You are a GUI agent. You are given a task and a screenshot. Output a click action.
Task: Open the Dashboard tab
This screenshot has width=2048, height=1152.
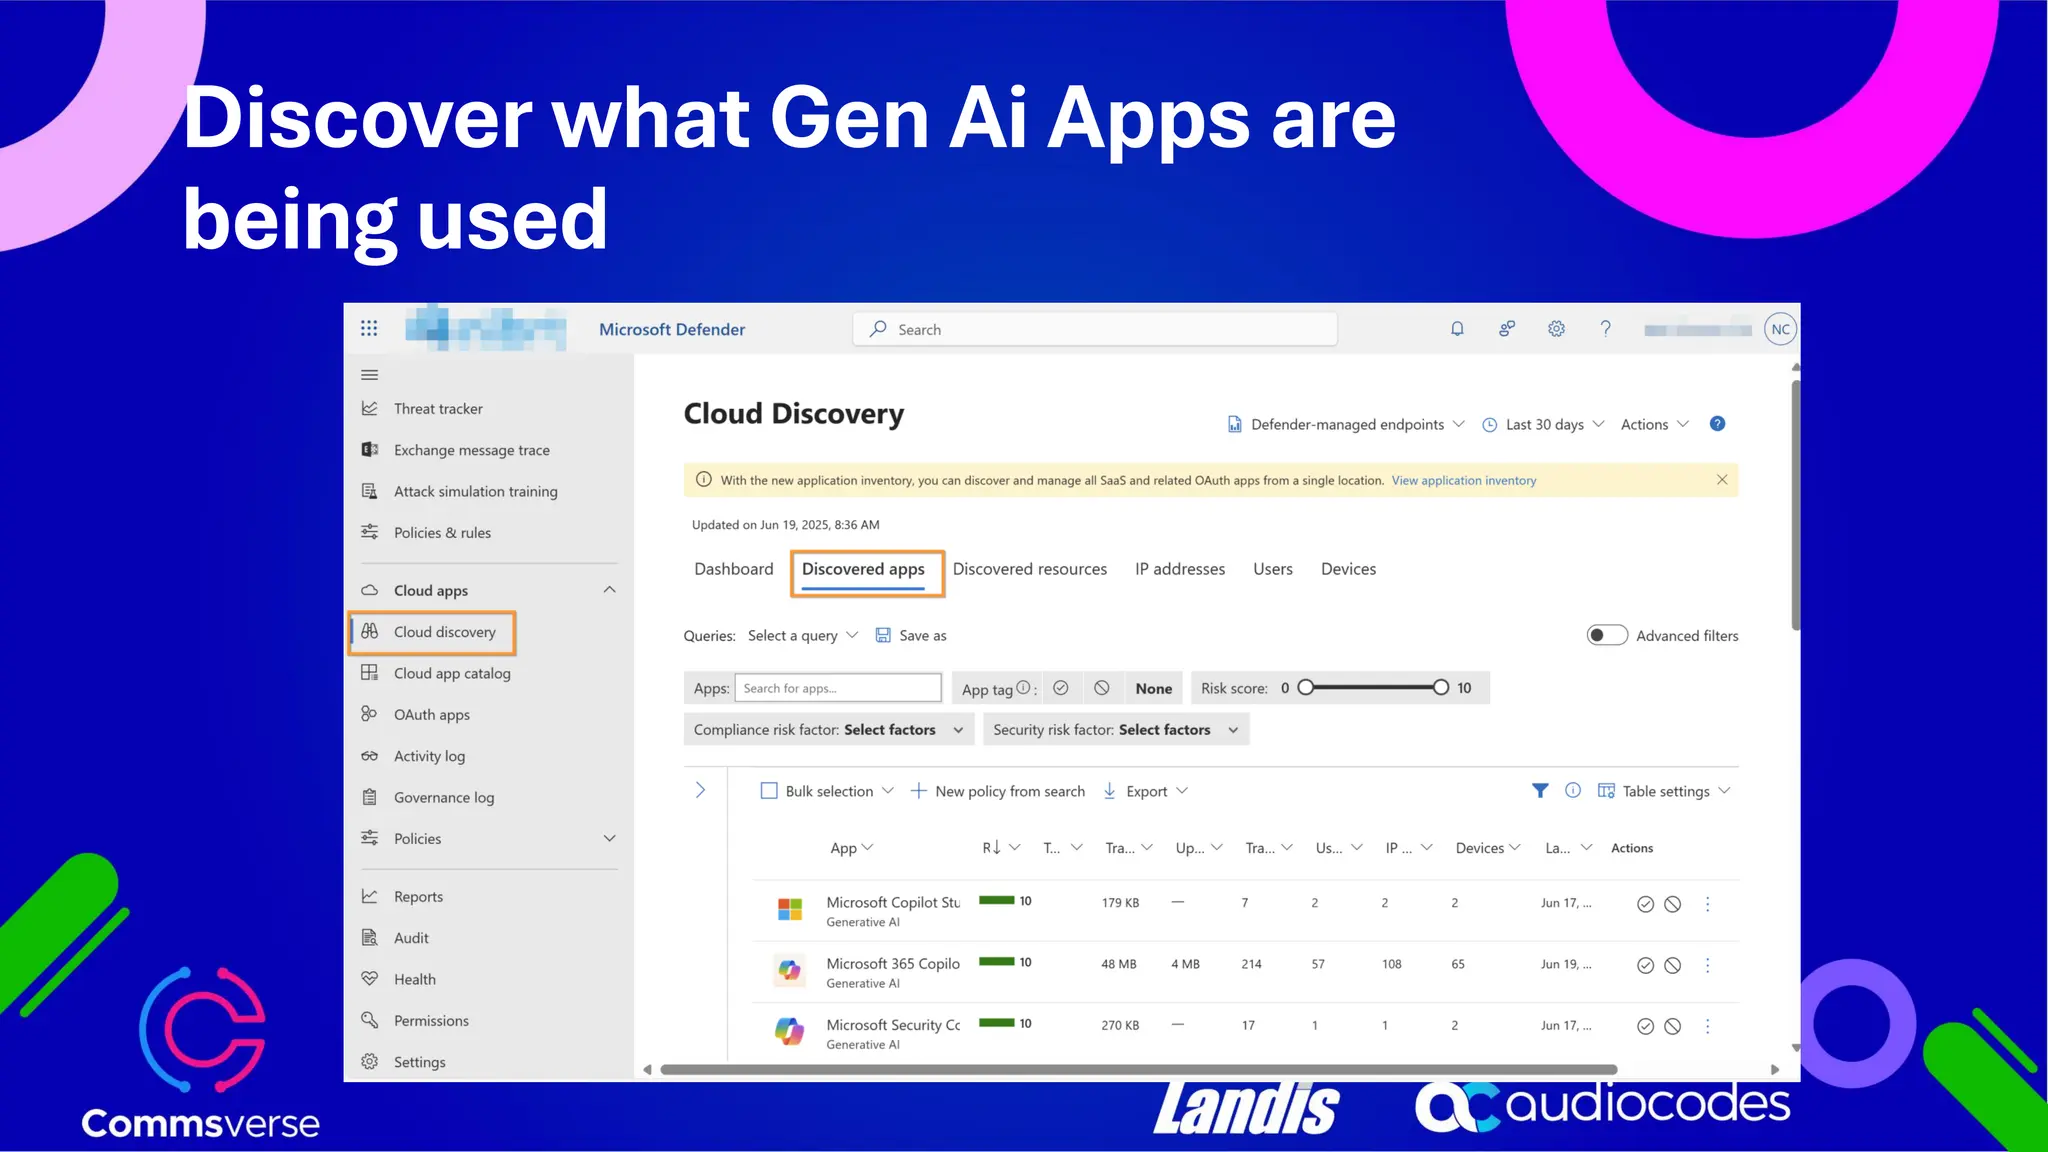pyautogui.click(x=733, y=569)
